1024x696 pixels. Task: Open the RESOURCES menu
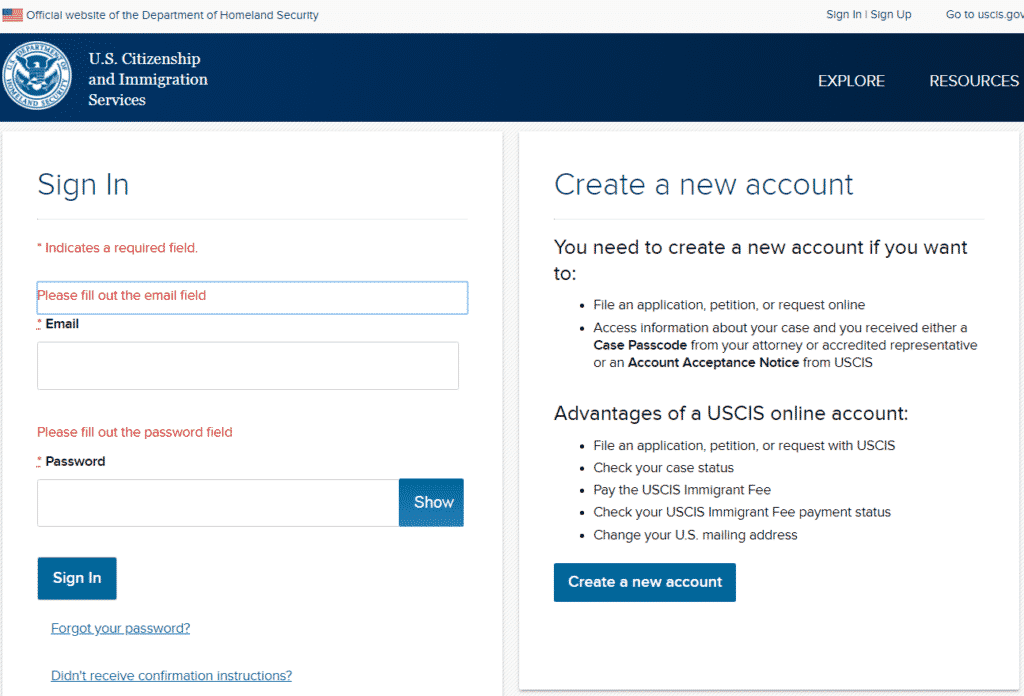pyautogui.click(x=974, y=81)
